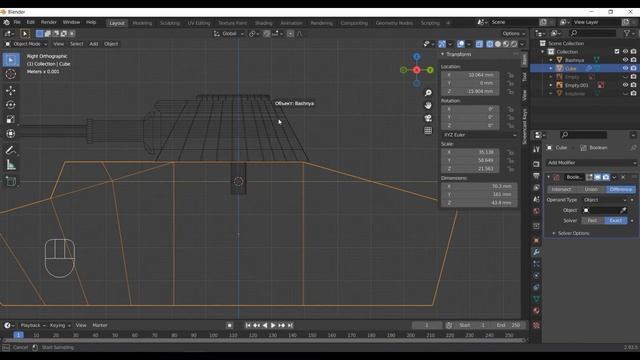Open the Render menu
Viewport: 640px width, 360px height.
tap(49, 22)
